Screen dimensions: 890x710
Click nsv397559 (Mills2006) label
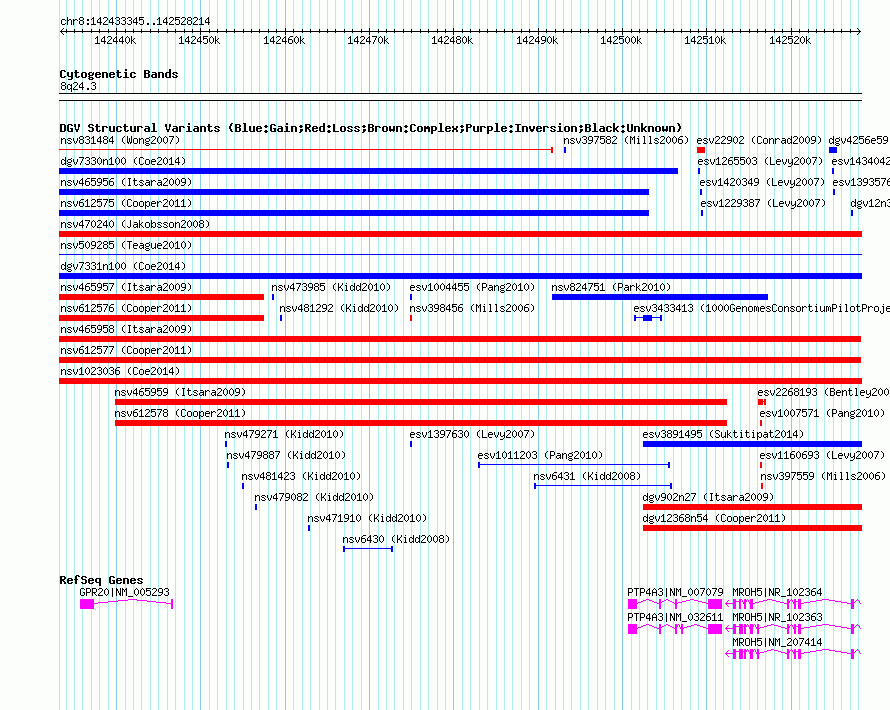coord(823,476)
